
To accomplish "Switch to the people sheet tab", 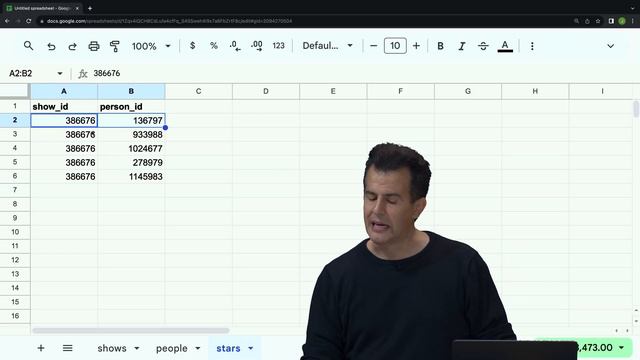I will pos(171,348).
